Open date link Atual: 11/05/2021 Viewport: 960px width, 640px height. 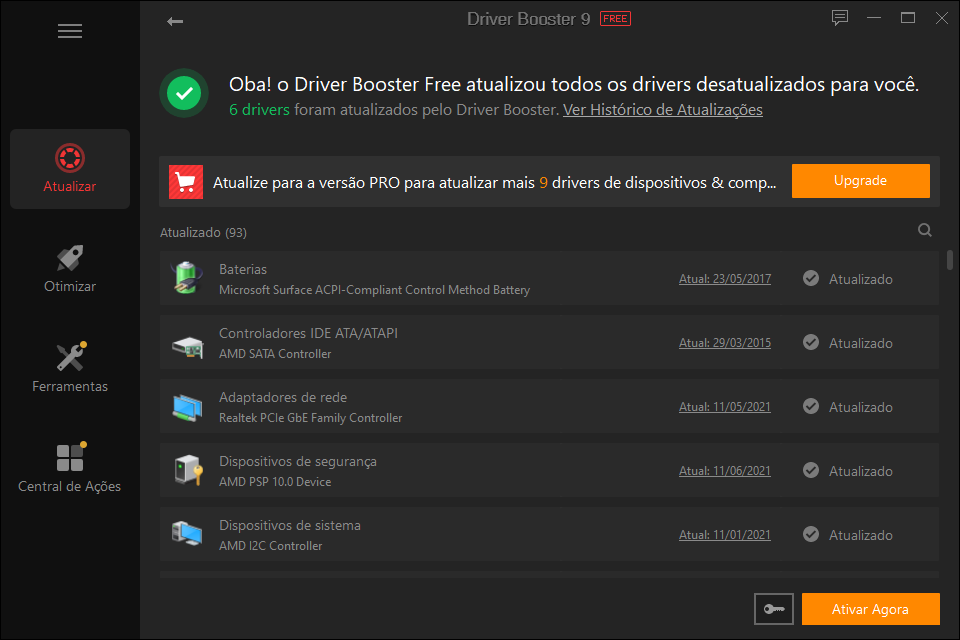tap(724, 407)
